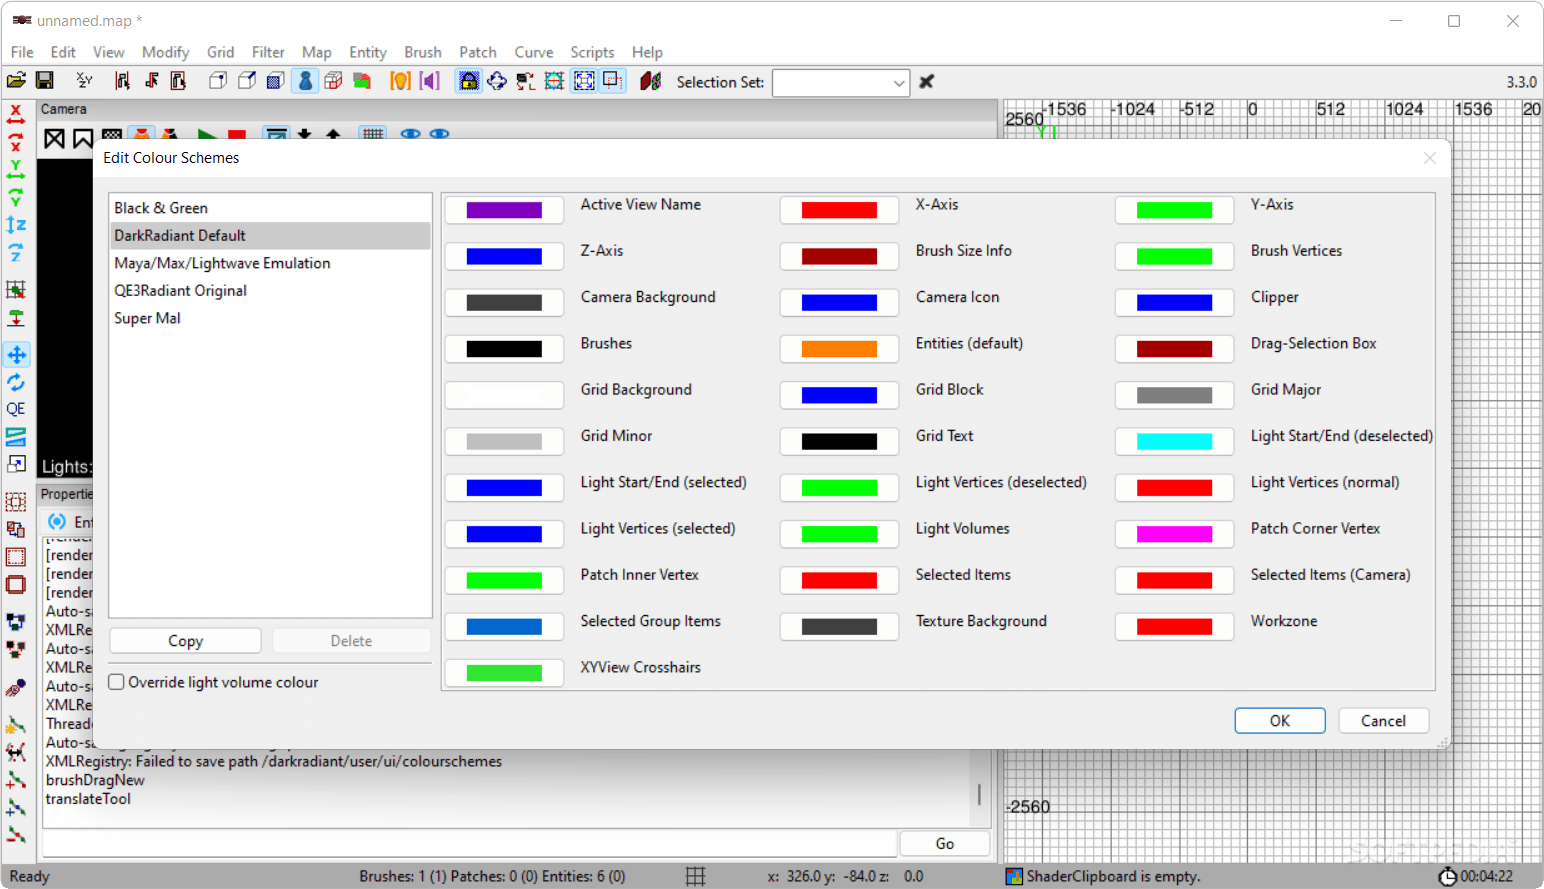The image size is (1544, 889).
Task: Select the DarkRadiant Default scheme
Action: pyautogui.click(x=270, y=236)
